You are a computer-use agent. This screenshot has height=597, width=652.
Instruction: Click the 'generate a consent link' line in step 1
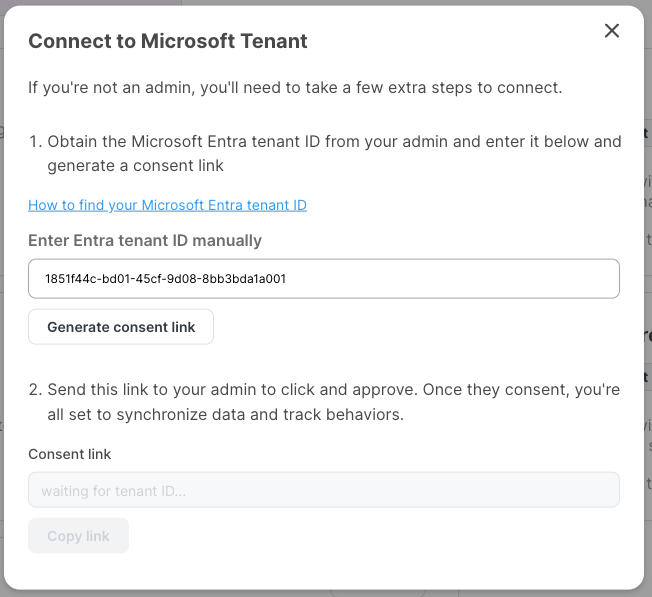tap(135, 165)
